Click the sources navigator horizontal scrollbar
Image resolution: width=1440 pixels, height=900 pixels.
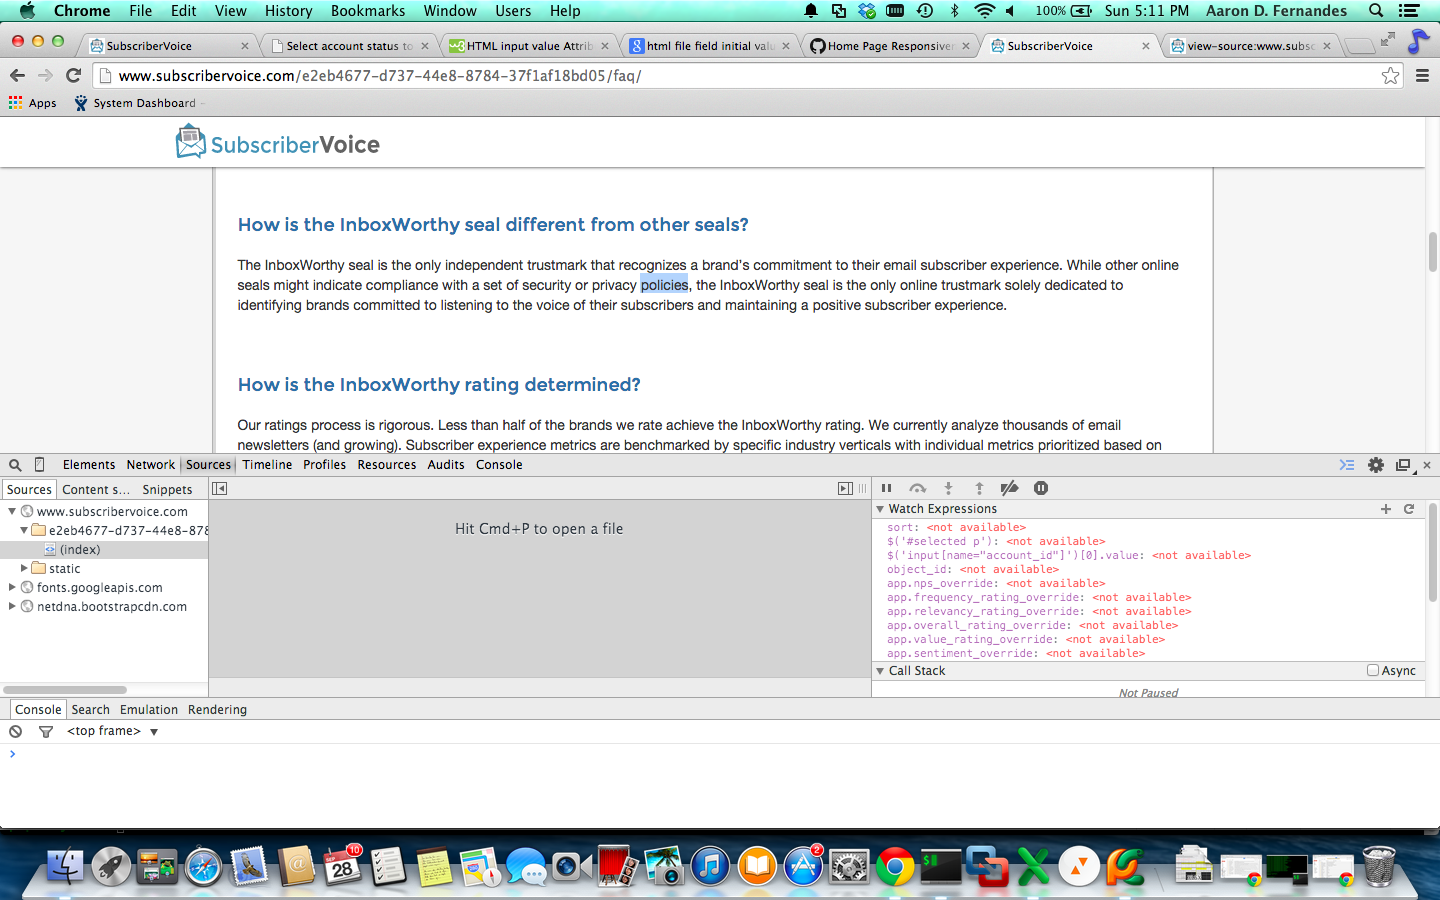(x=65, y=690)
